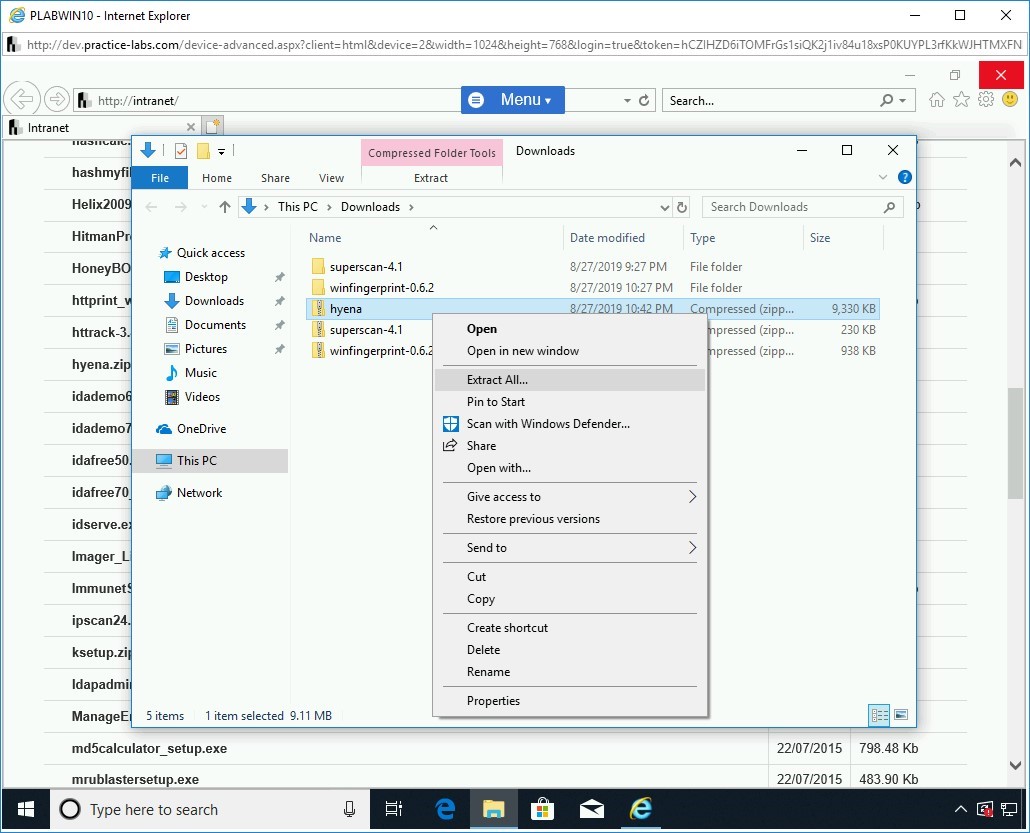The width and height of the screenshot is (1030, 833).
Task: Choose Properties in the context menu
Action: pyautogui.click(x=493, y=701)
